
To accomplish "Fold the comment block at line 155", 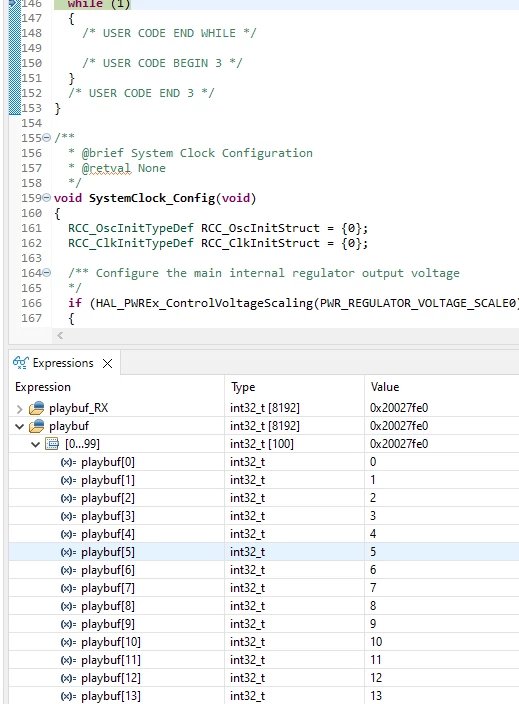I will click(46, 138).
